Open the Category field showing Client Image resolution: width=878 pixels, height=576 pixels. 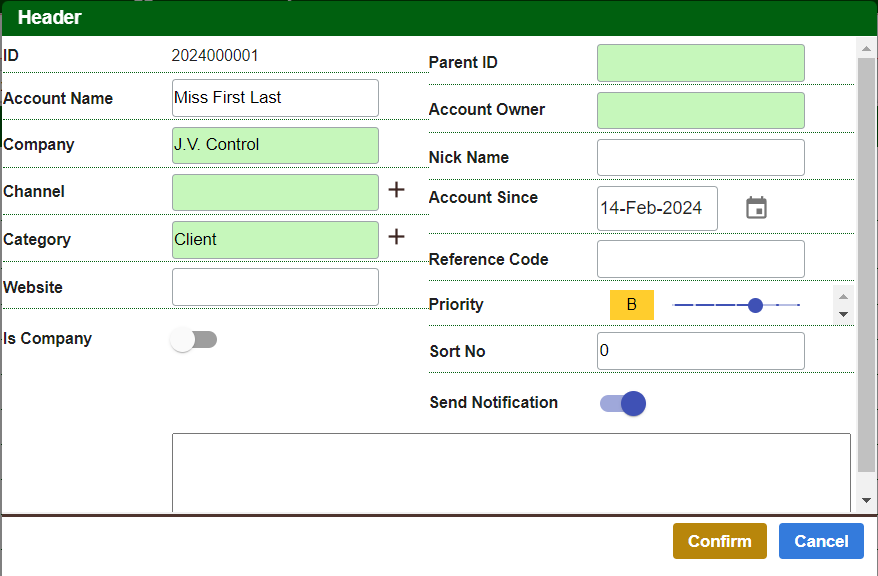(275, 240)
